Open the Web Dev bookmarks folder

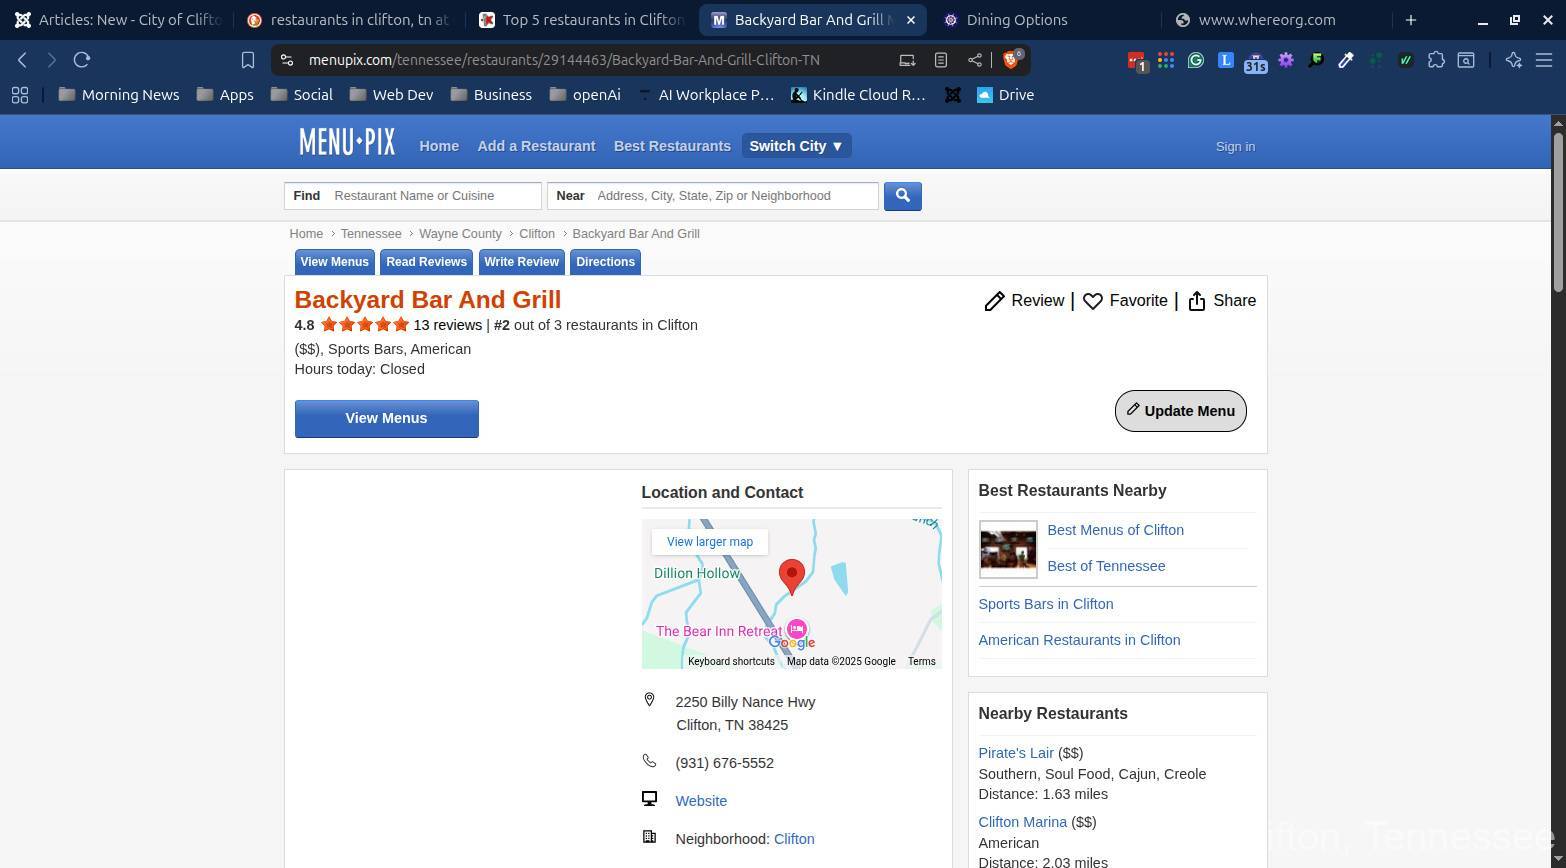(x=391, y=95)
